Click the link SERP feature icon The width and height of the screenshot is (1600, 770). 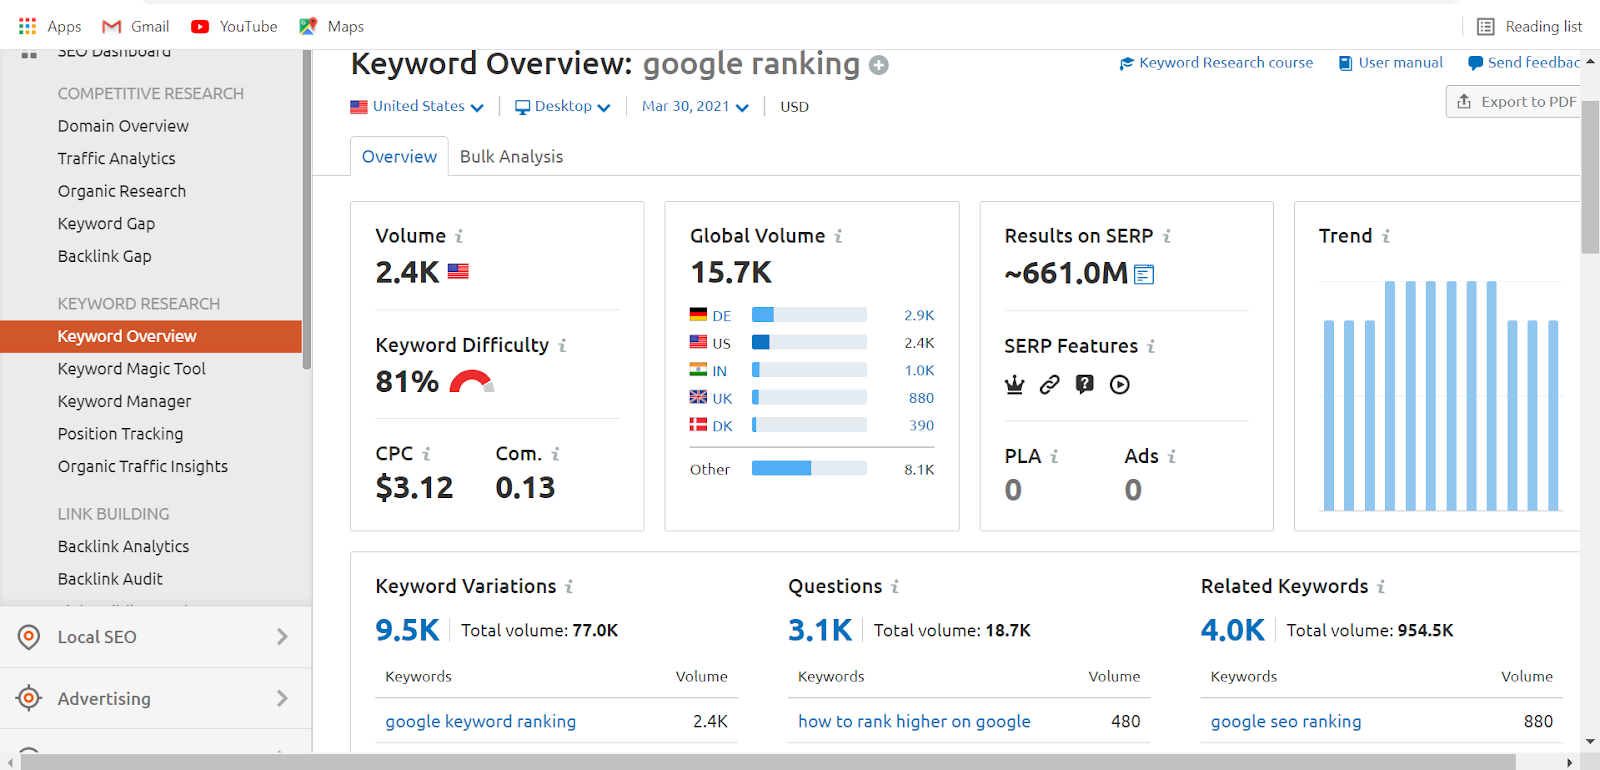(x=1049, y=385)
